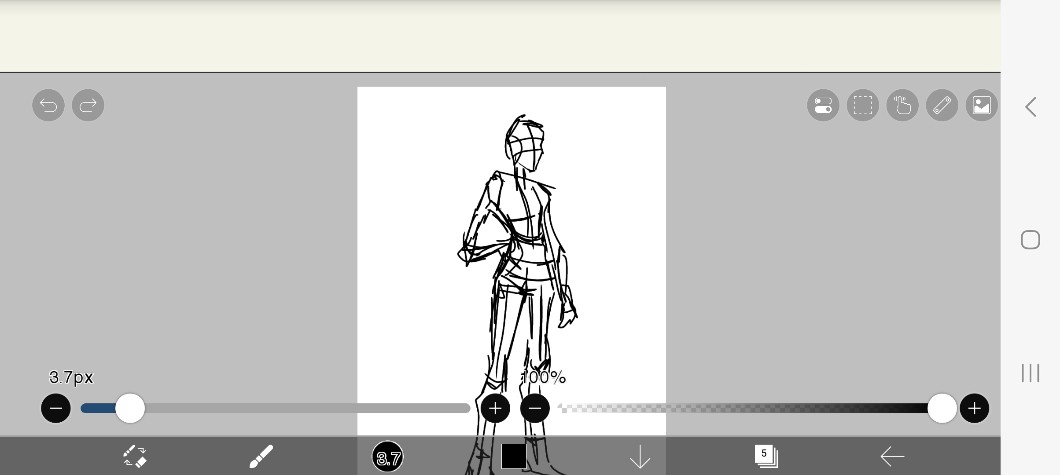Screen dimensions: 1060x475
Task: Click the back arrow in bottom toolbar
Action: 892,457
